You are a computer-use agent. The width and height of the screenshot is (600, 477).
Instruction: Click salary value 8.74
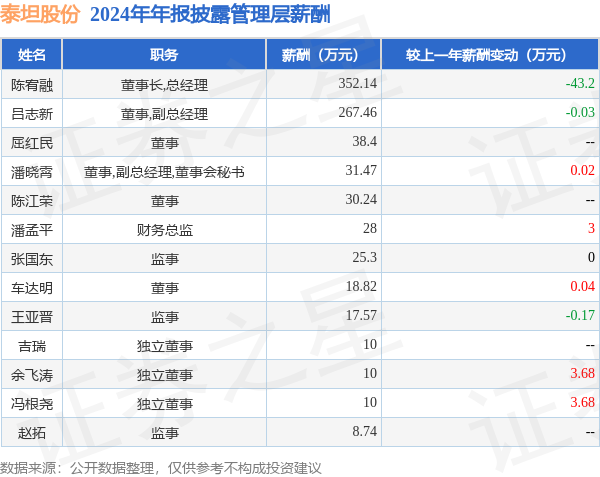(365, 431)
